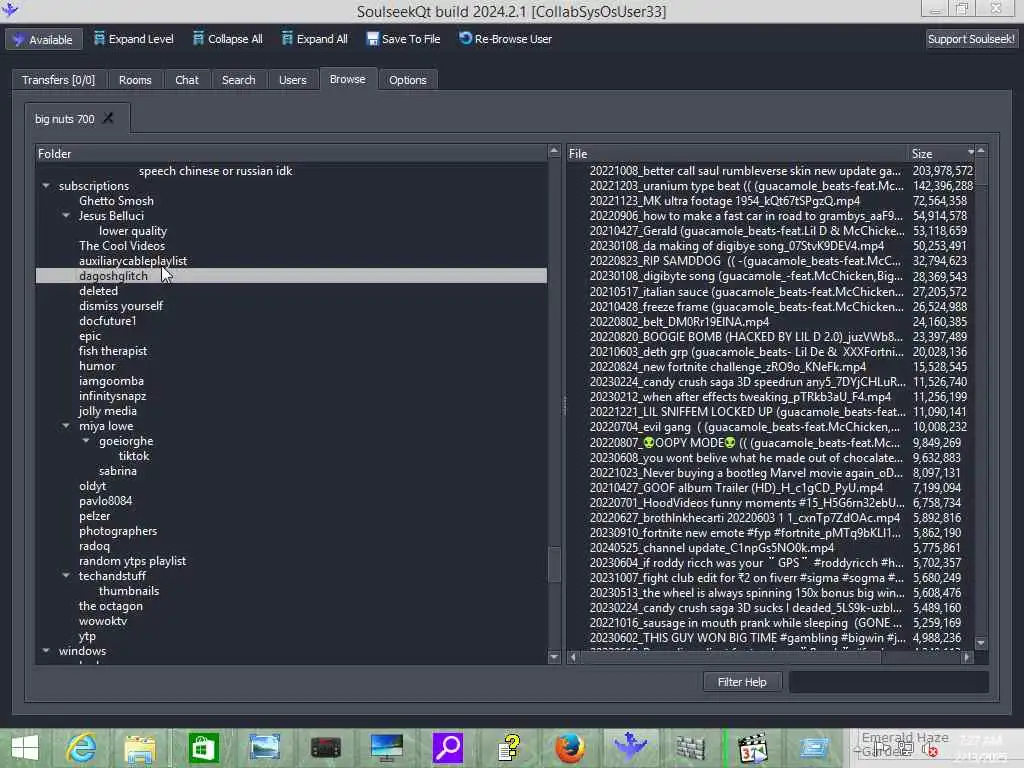Click the Expand Level toolbar button
Image resolution: width=1024 pixels, height=768 pixels.
[134, 39]
